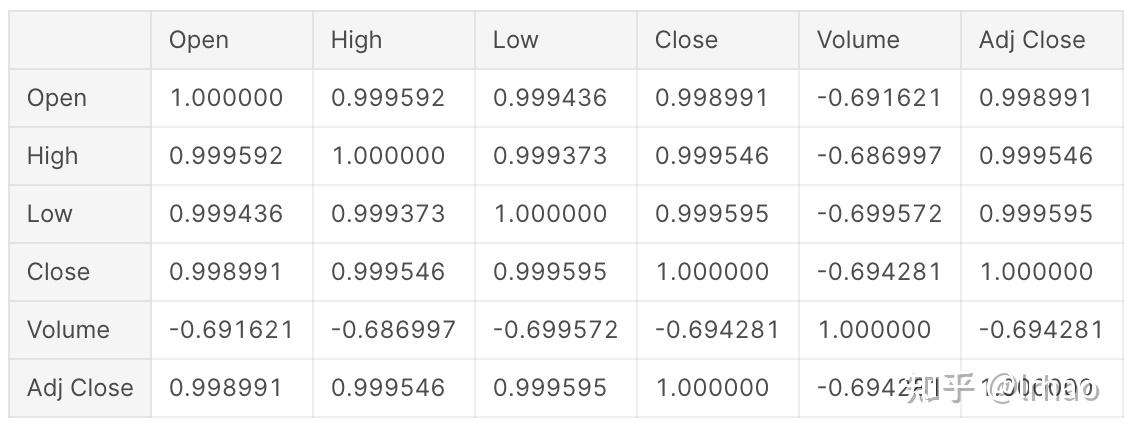Image resolution: width=1128 pixels, height=434 pixels.
Task: Select Close row's Open cell 0.998991
Action: click(x=226, y=272)
